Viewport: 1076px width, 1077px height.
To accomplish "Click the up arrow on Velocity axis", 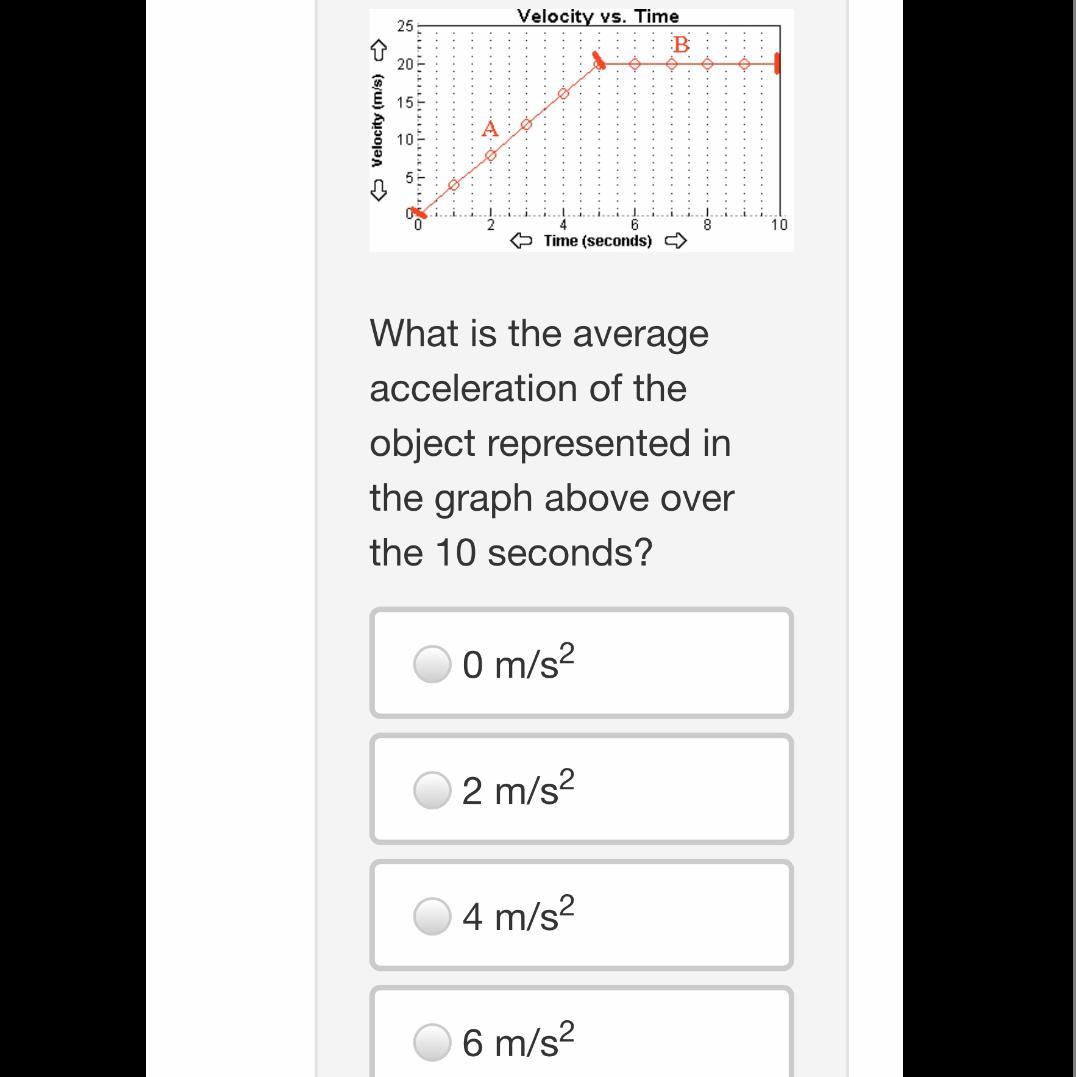I will (378, 49).
